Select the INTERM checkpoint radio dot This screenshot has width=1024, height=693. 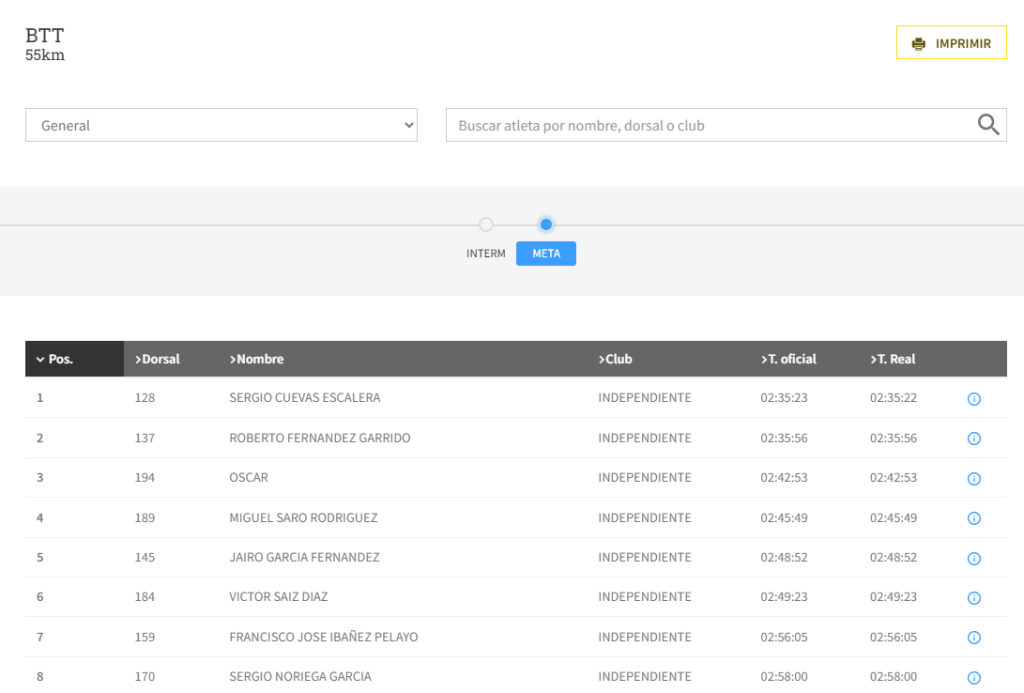tap(486, 224)
